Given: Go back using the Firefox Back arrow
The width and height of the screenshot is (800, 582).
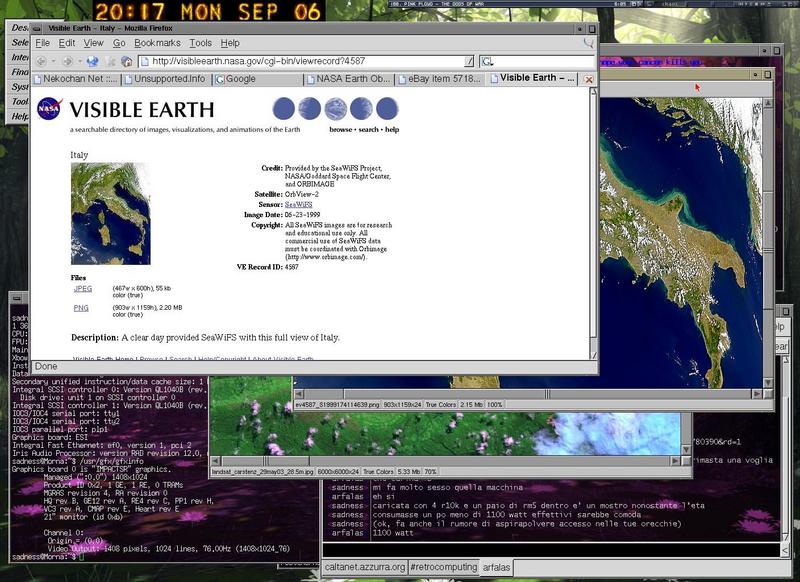Looking at the screenshot, I should (x=41, y=61).
